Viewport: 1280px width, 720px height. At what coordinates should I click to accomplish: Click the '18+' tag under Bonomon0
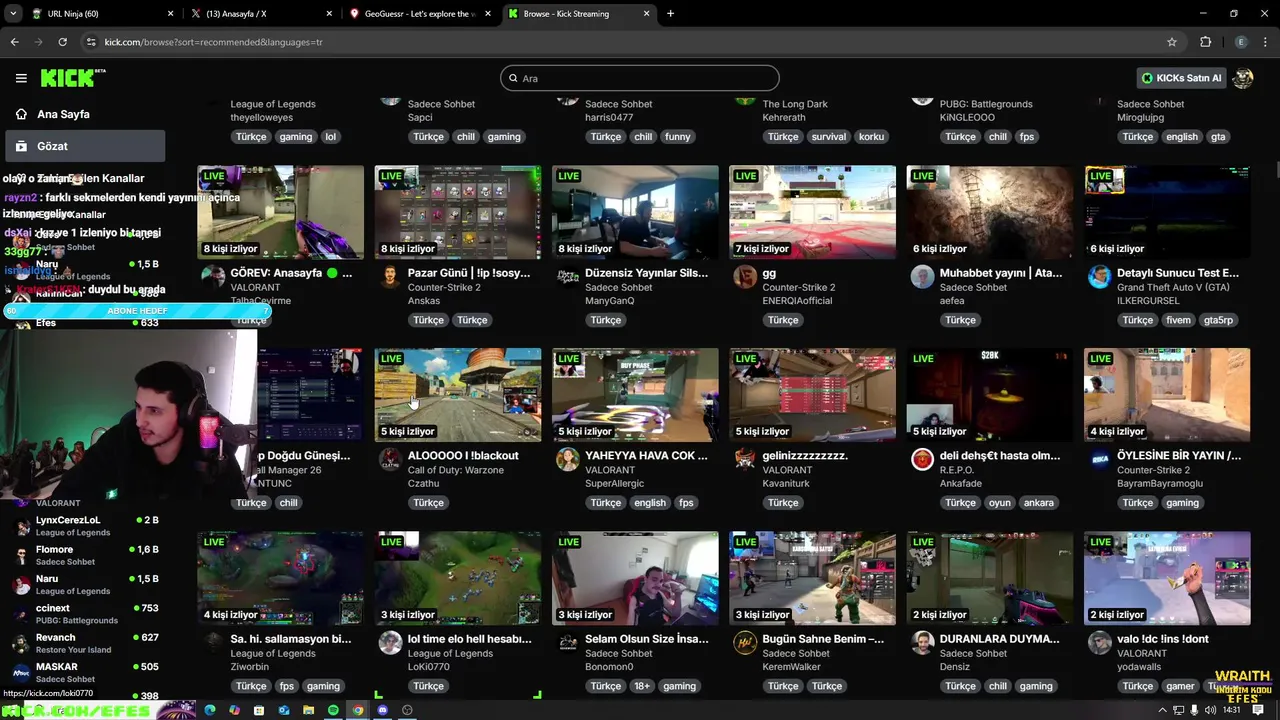640,686
